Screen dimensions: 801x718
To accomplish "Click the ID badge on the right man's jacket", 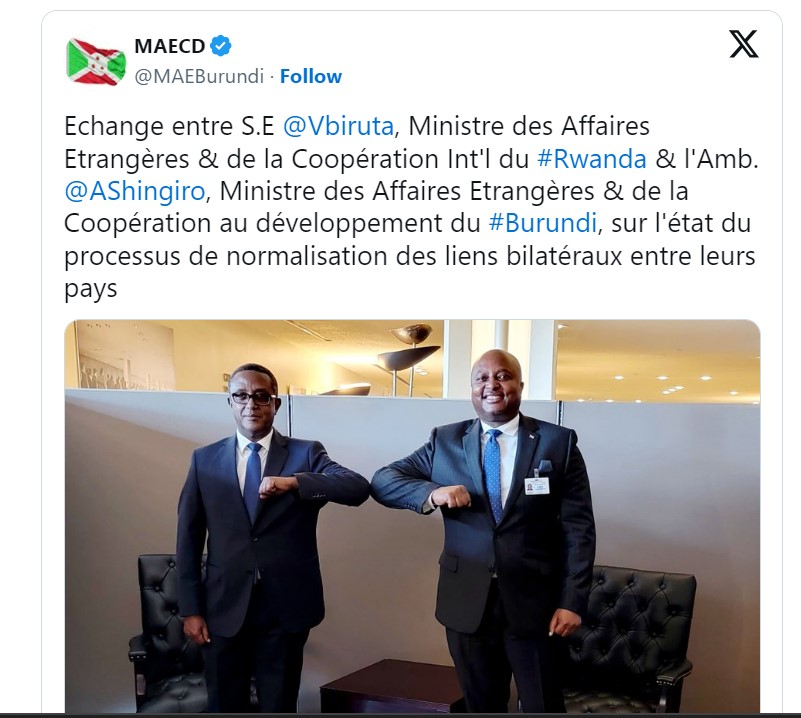I will pyautogui.click(x=537, y=486).
